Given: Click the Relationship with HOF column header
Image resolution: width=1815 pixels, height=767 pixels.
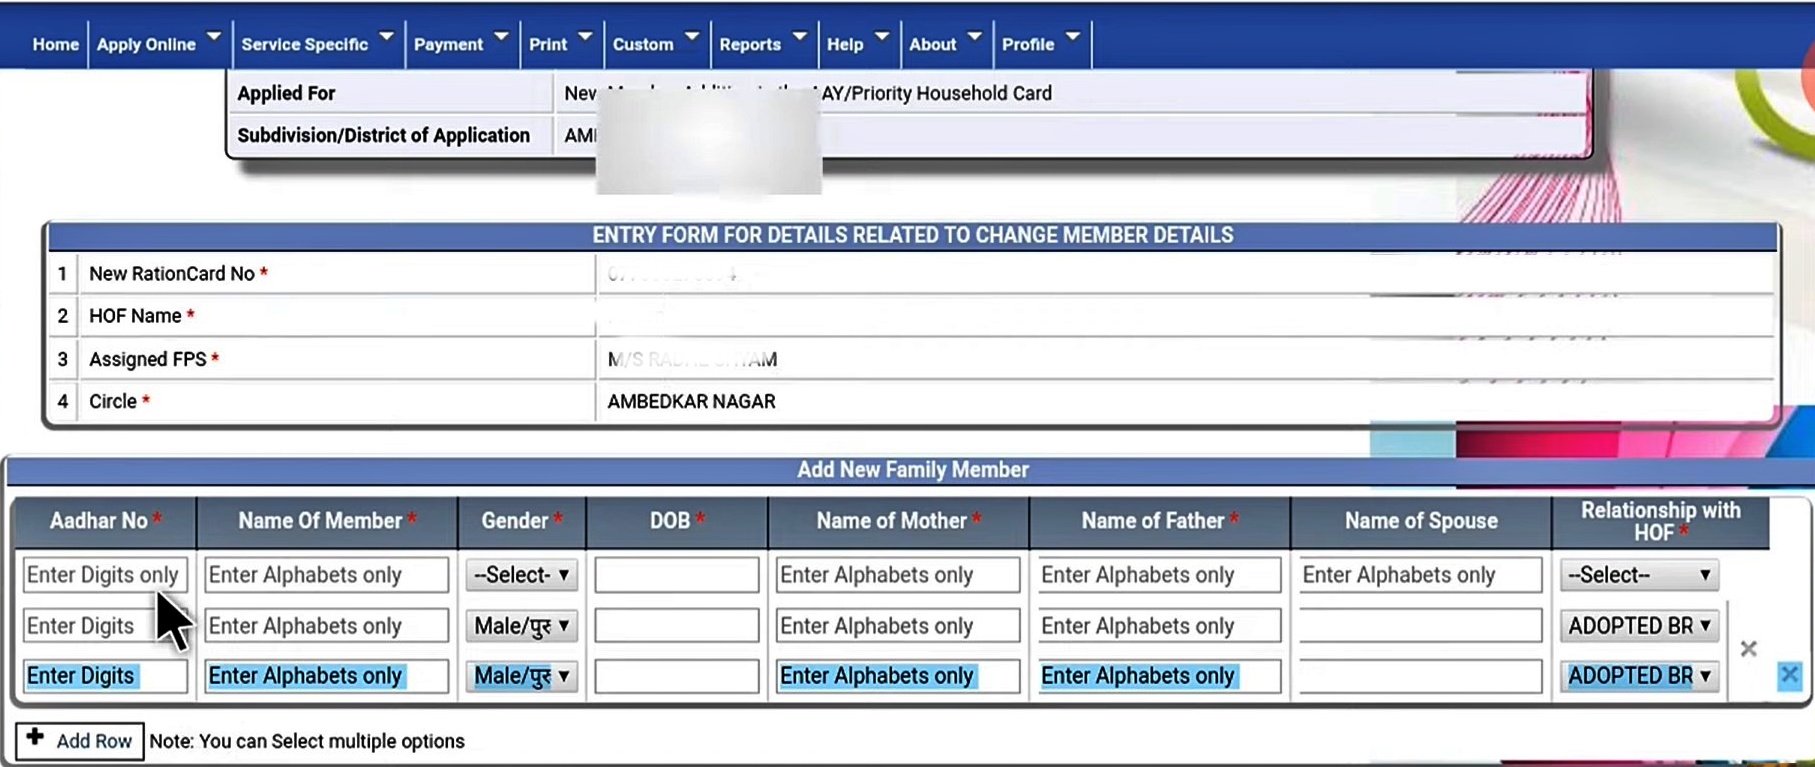Looking at the screenshot, I should (1660, 521).
